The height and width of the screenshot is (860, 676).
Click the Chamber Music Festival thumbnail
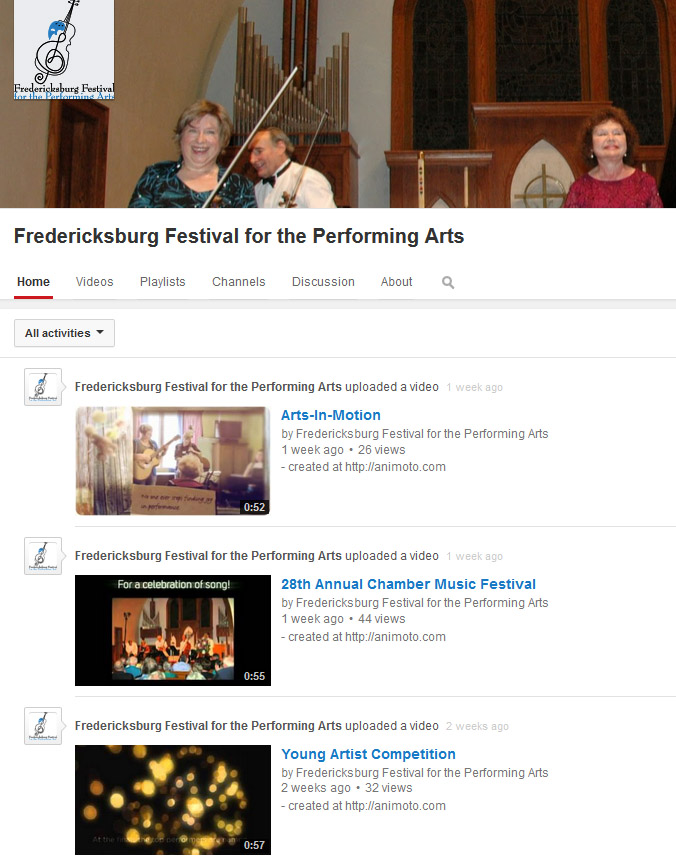(x=172, y=631)
